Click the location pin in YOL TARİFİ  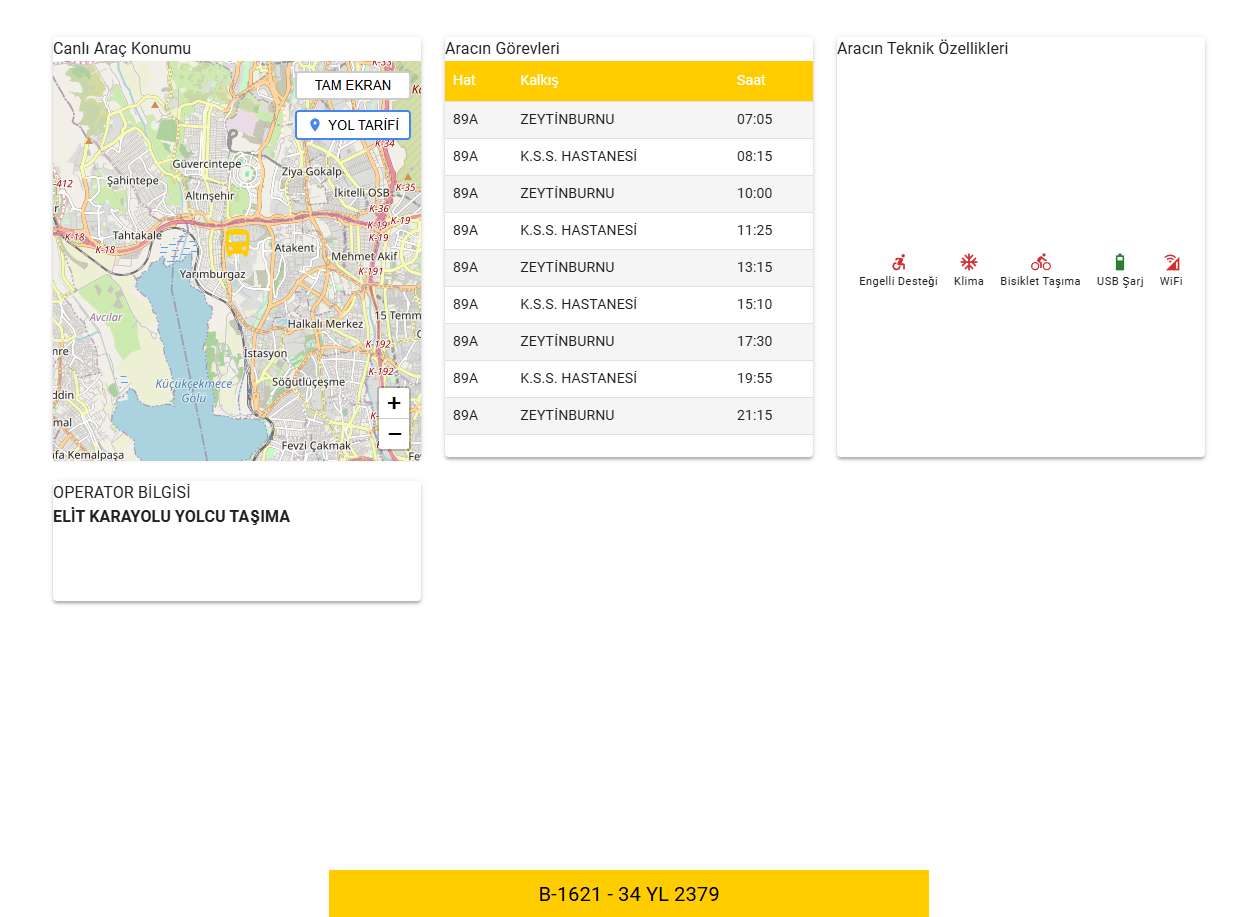coord(315,125)
